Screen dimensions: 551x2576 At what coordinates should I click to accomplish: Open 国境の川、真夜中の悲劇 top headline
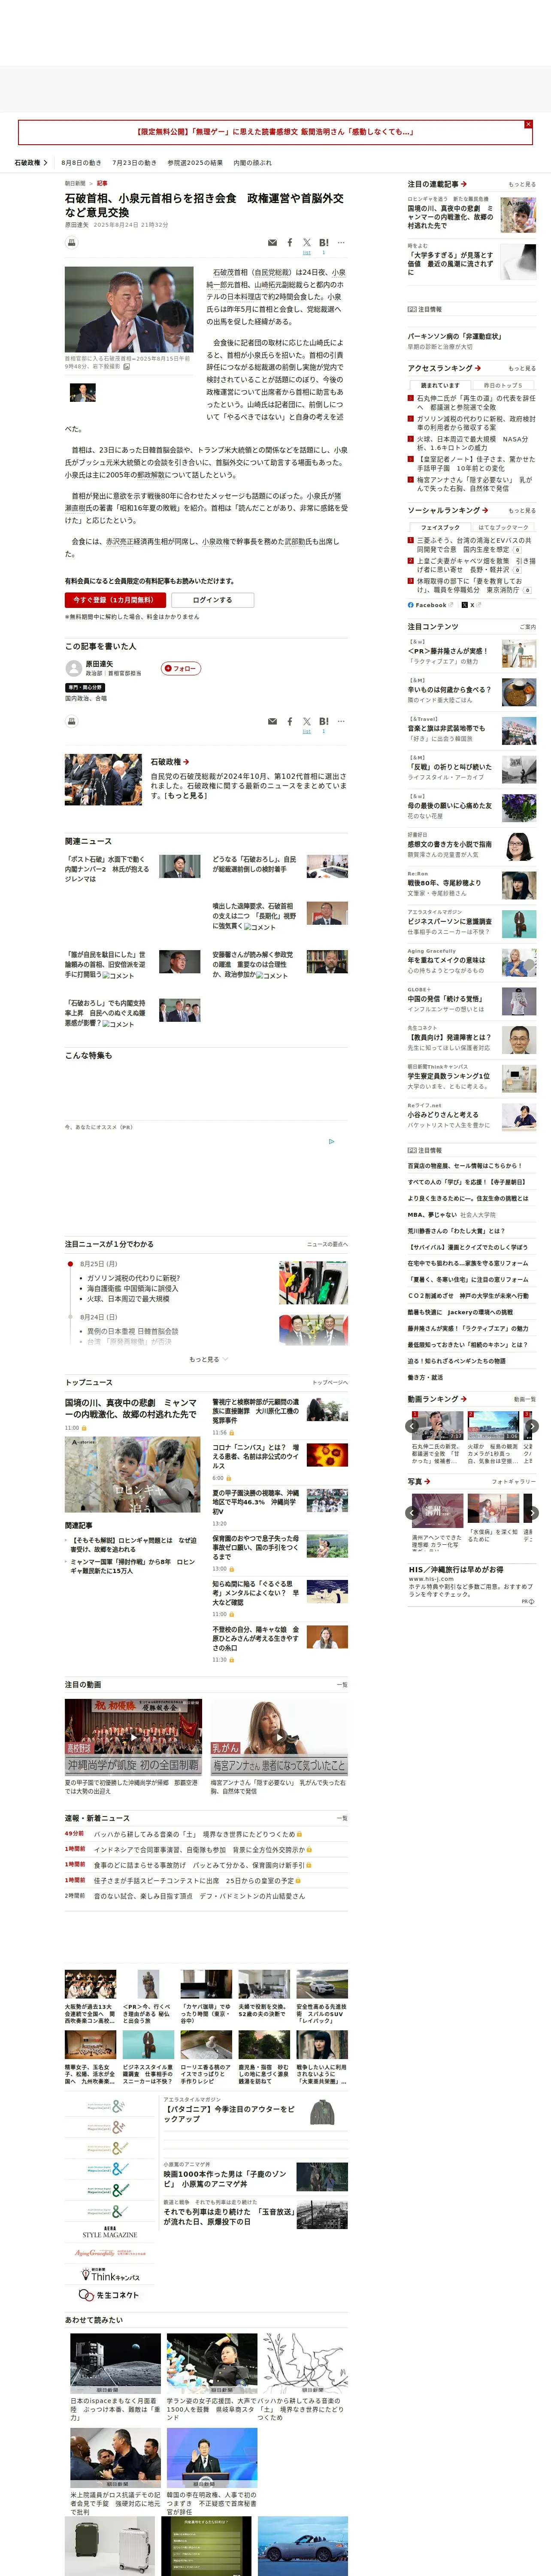coord(131,1408)
